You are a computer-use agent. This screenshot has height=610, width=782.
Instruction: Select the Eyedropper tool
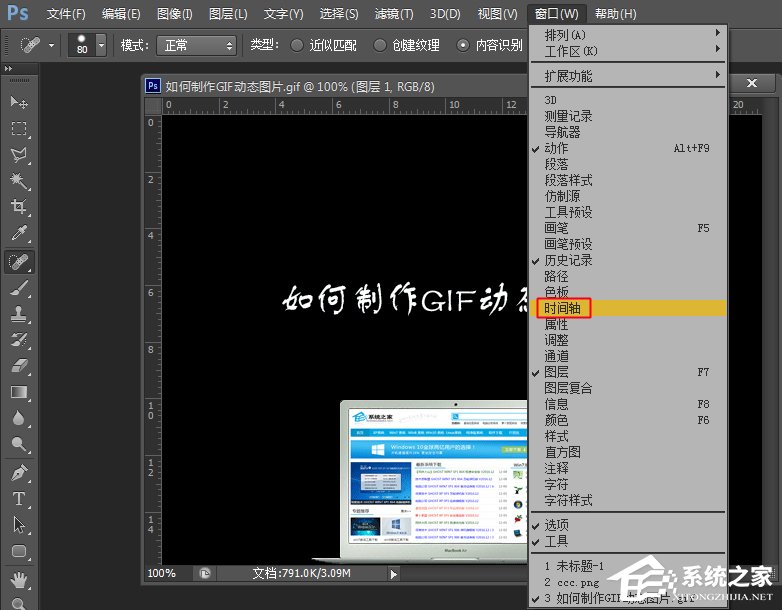pyautogui.click(x=19, y=233)
